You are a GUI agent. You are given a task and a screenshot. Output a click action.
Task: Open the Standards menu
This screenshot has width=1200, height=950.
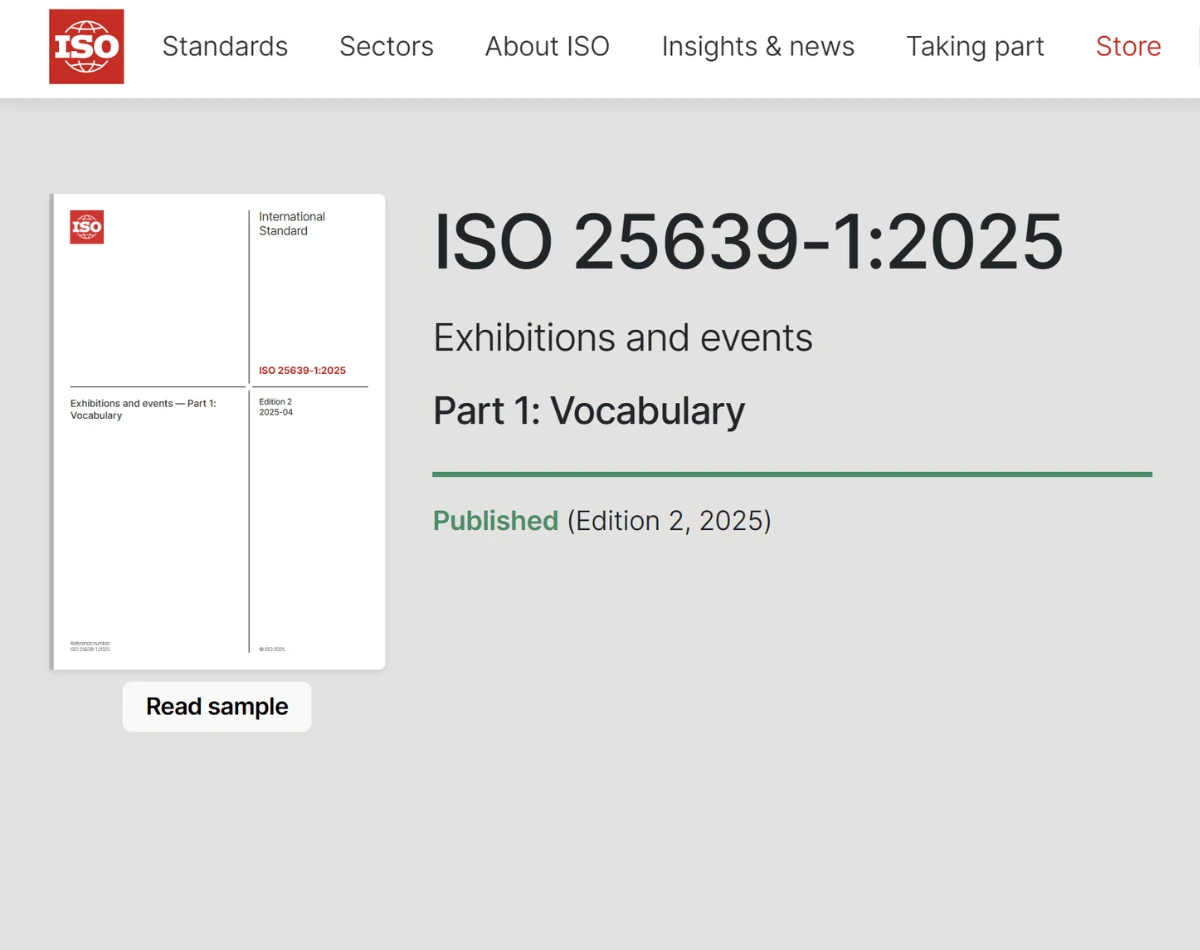coord(225,47)
